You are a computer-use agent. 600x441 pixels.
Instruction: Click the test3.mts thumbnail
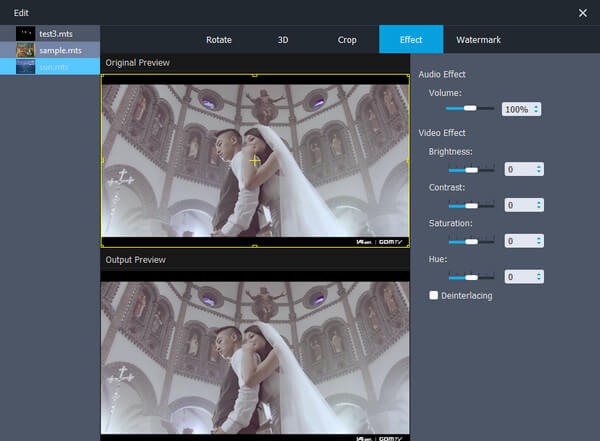[x=25, y=33]
